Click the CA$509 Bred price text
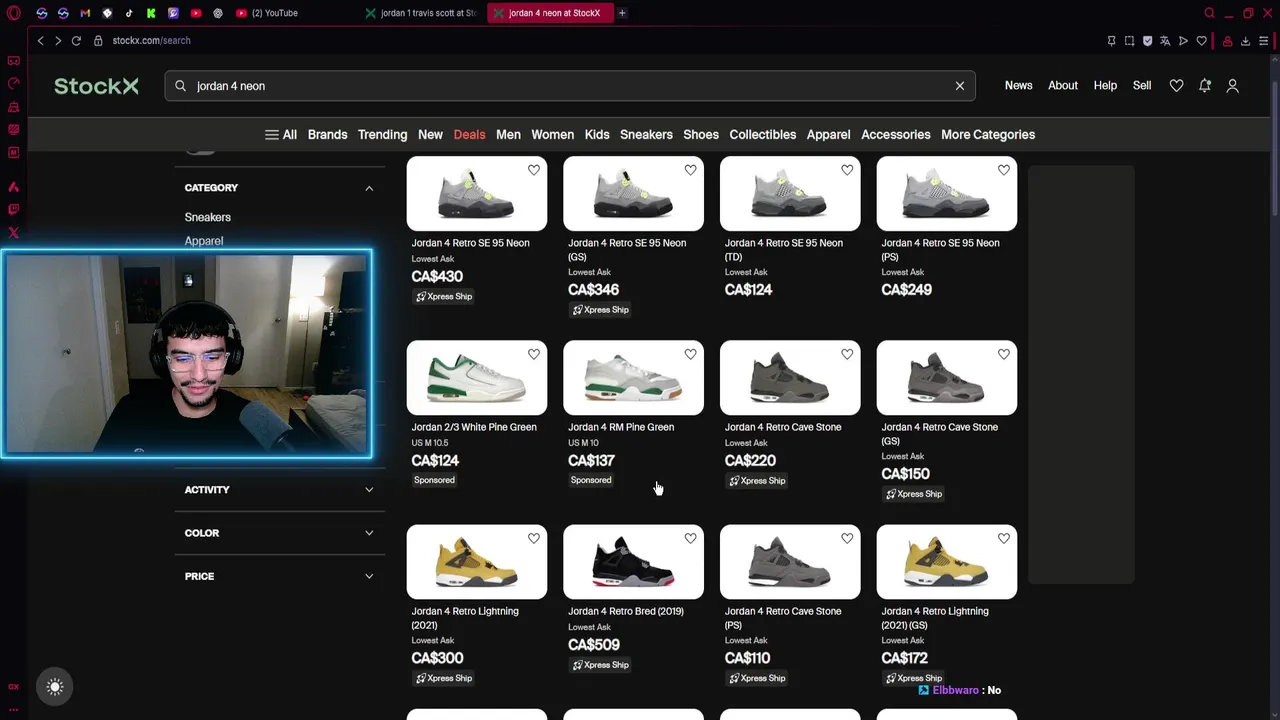 click(594, 645)
